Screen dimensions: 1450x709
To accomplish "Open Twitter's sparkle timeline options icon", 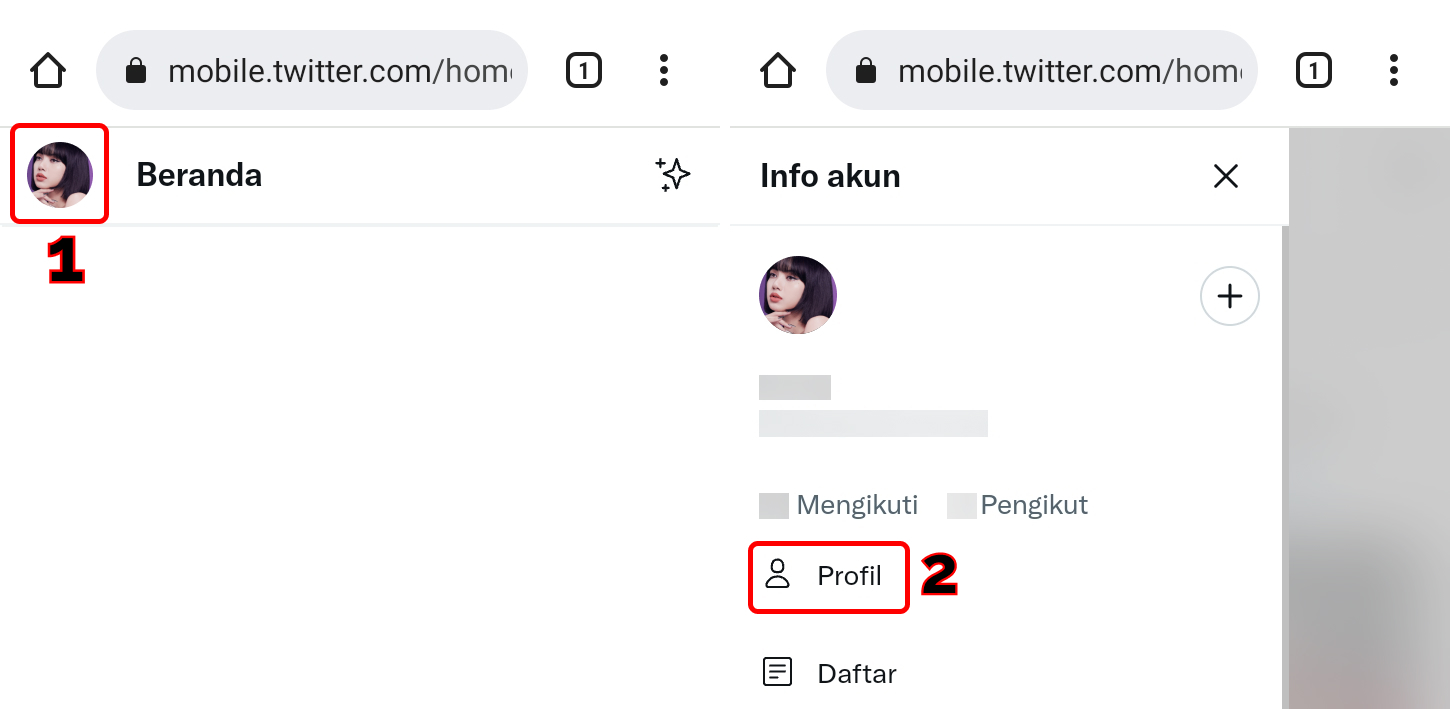I will click(x=674, y=174).
